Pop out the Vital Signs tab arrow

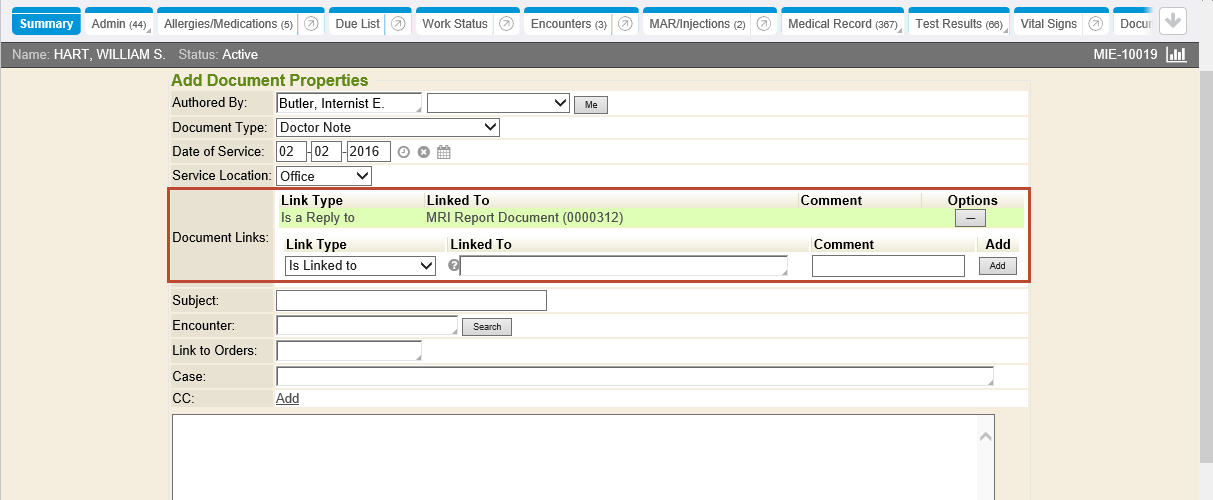point(1096,24)
